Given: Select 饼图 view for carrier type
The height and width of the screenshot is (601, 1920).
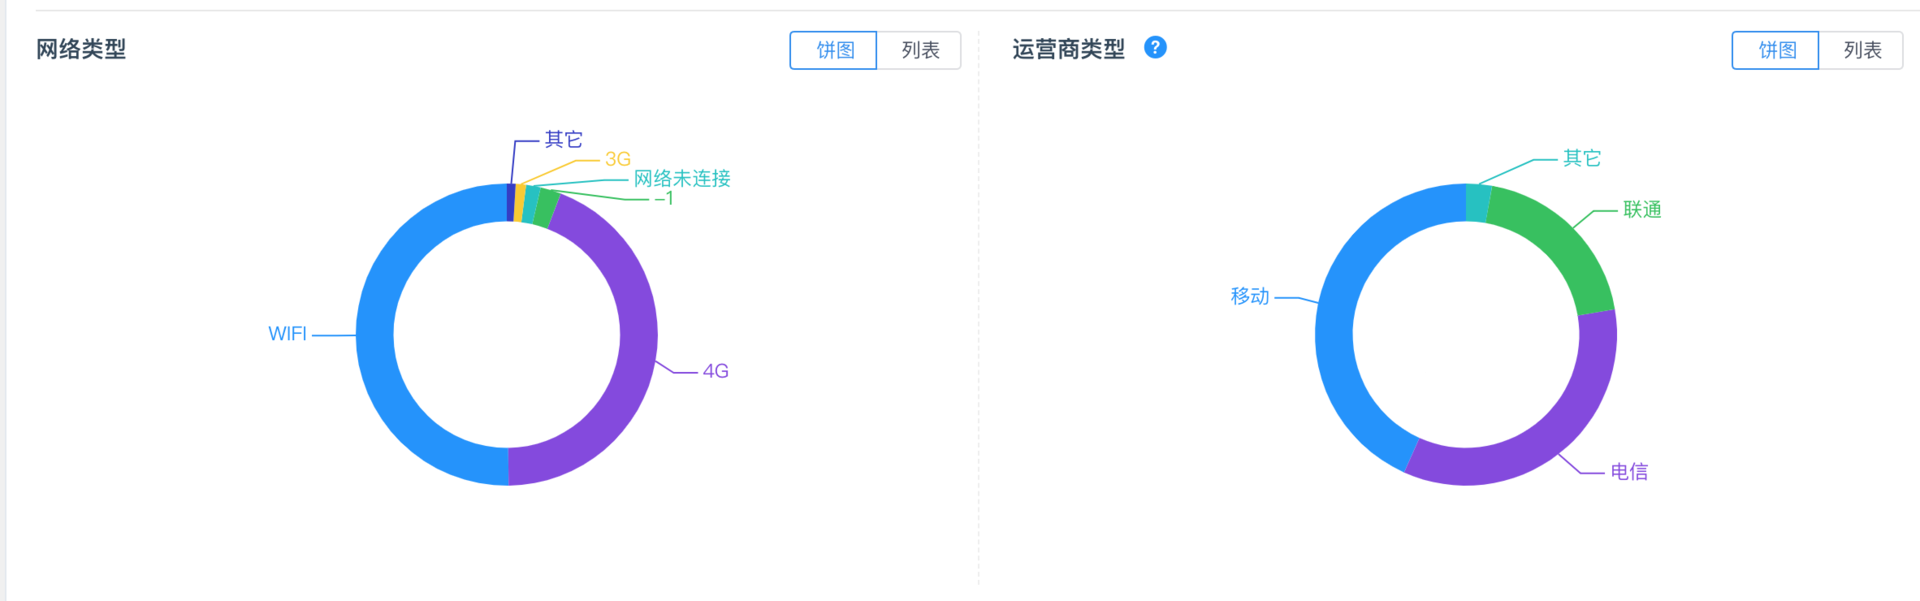Looking at the screenshot, I should pos(1776,50).
